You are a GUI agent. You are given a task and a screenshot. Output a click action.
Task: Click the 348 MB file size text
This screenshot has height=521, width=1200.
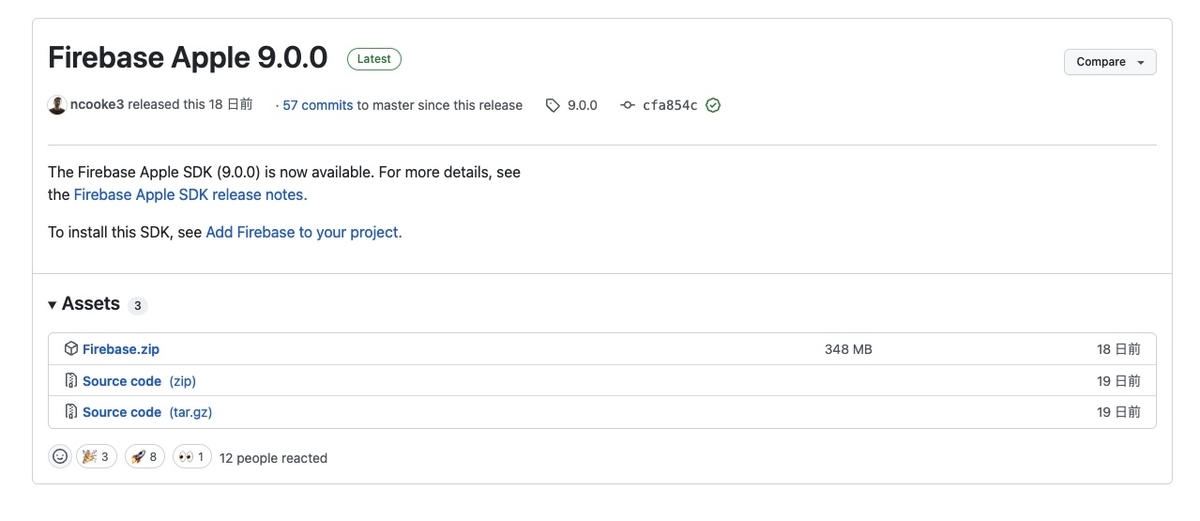click(x=849, y=349)
